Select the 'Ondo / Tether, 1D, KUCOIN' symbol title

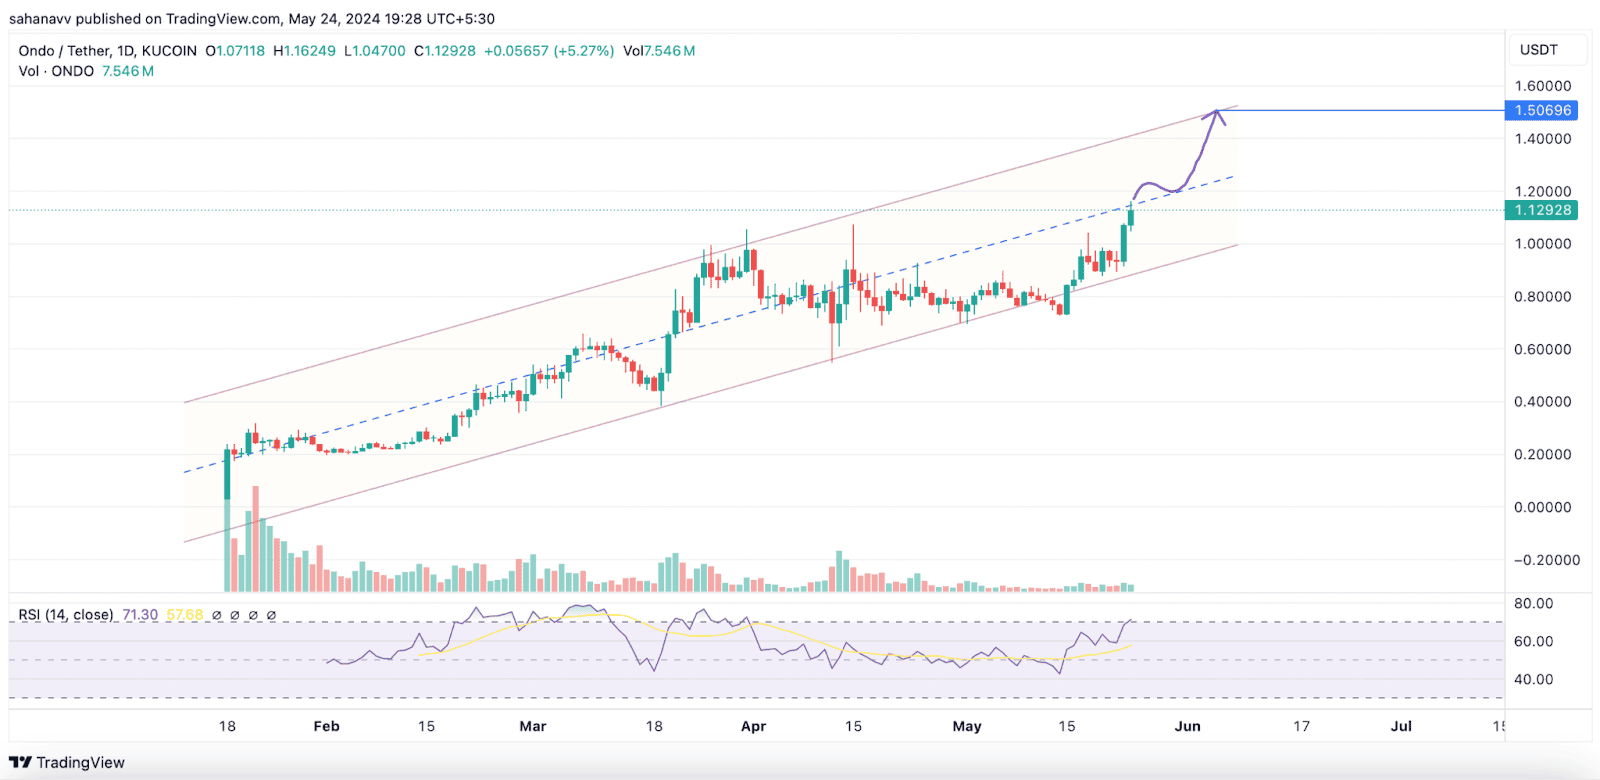click(x=108, y=51)
